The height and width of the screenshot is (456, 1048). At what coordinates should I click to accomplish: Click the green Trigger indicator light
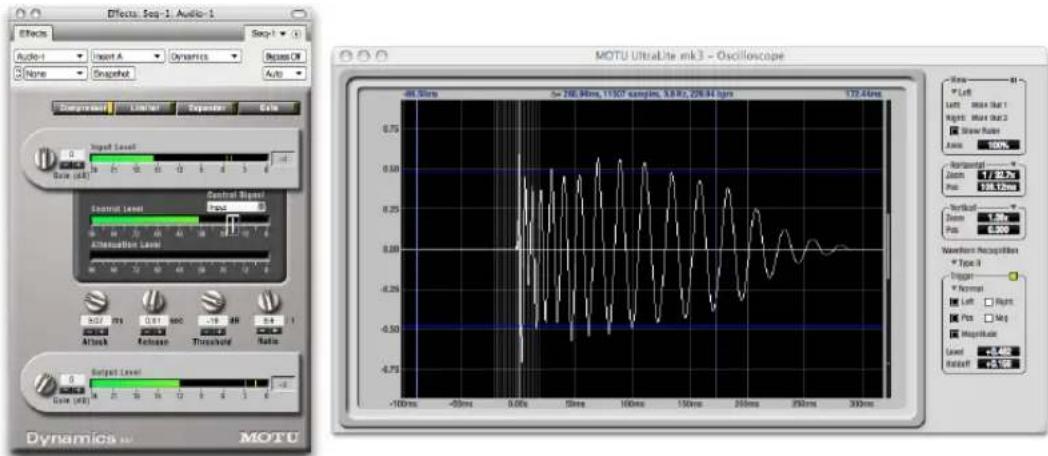coord(1013,275)
